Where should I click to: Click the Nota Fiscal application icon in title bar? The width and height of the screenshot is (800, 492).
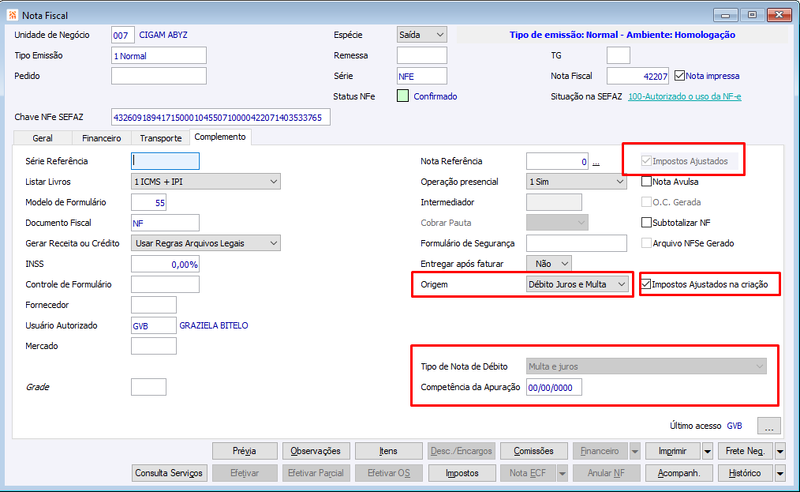tap(12, 15)
